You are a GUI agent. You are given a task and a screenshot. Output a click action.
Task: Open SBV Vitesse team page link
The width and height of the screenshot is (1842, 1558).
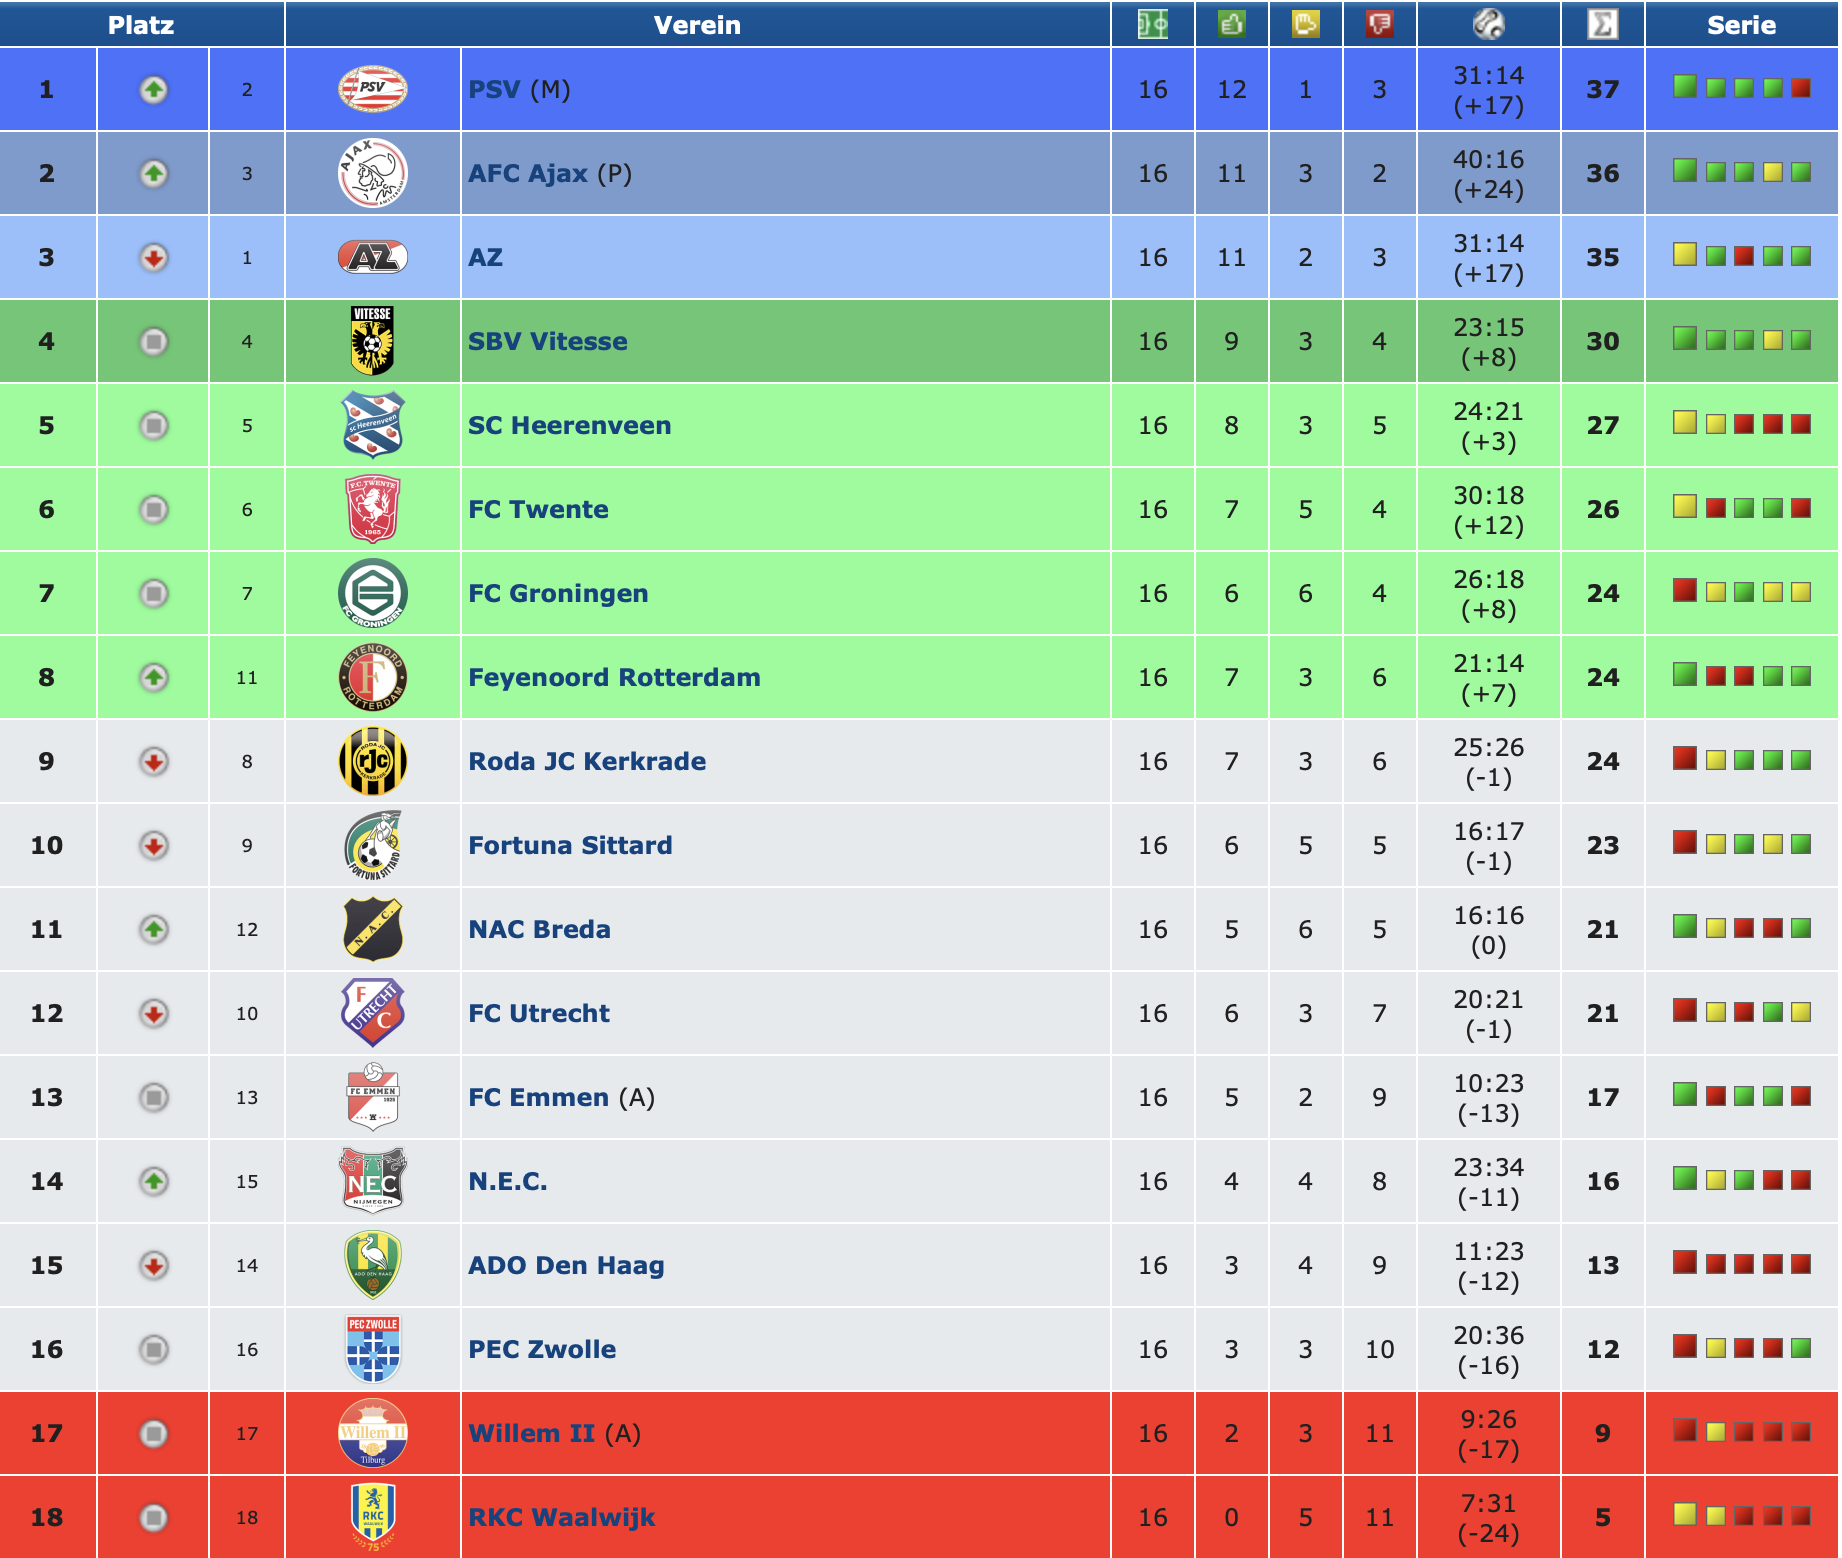click(548, 341)
